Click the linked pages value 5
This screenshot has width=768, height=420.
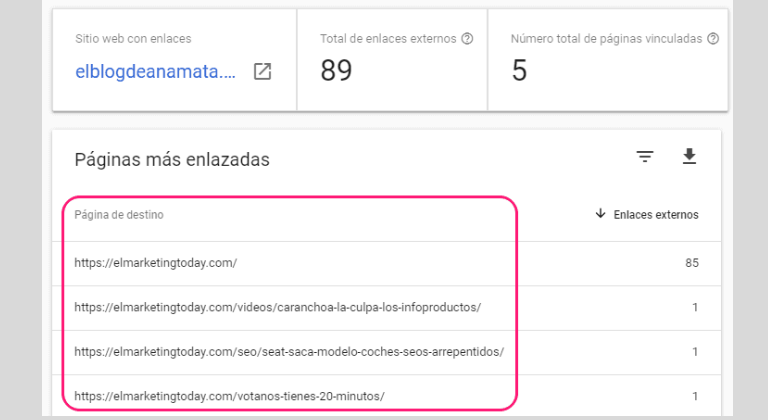click(519, 70)
